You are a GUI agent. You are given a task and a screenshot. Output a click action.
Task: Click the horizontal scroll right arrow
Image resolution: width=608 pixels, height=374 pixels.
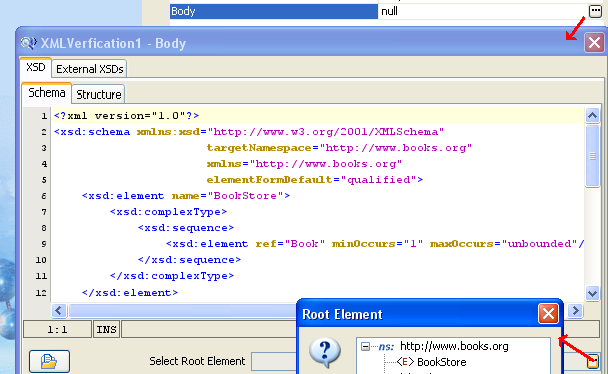click(x=575, y=310)
